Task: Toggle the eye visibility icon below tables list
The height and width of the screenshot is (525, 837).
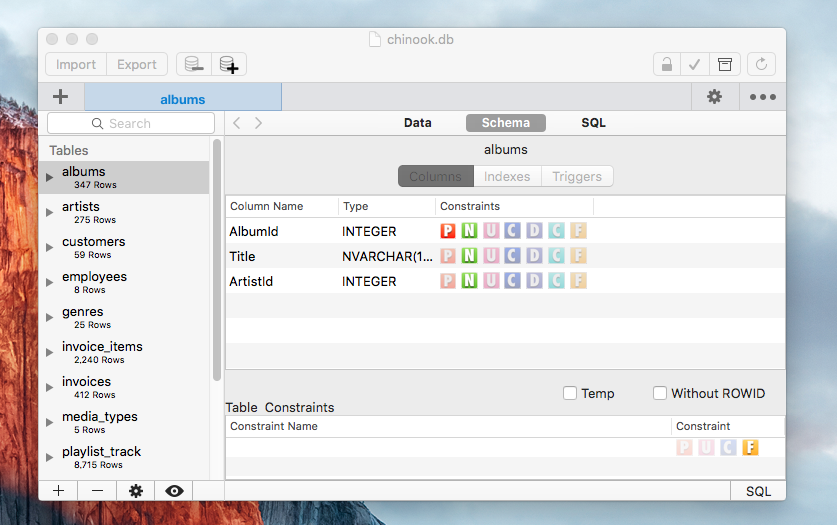Action: coord(174,491)
